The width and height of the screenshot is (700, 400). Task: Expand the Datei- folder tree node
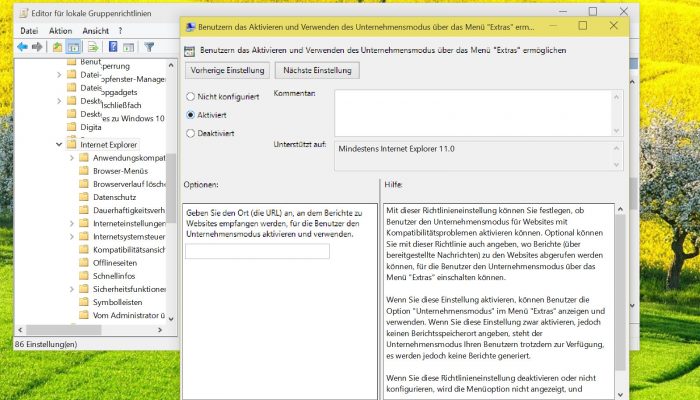59,75
